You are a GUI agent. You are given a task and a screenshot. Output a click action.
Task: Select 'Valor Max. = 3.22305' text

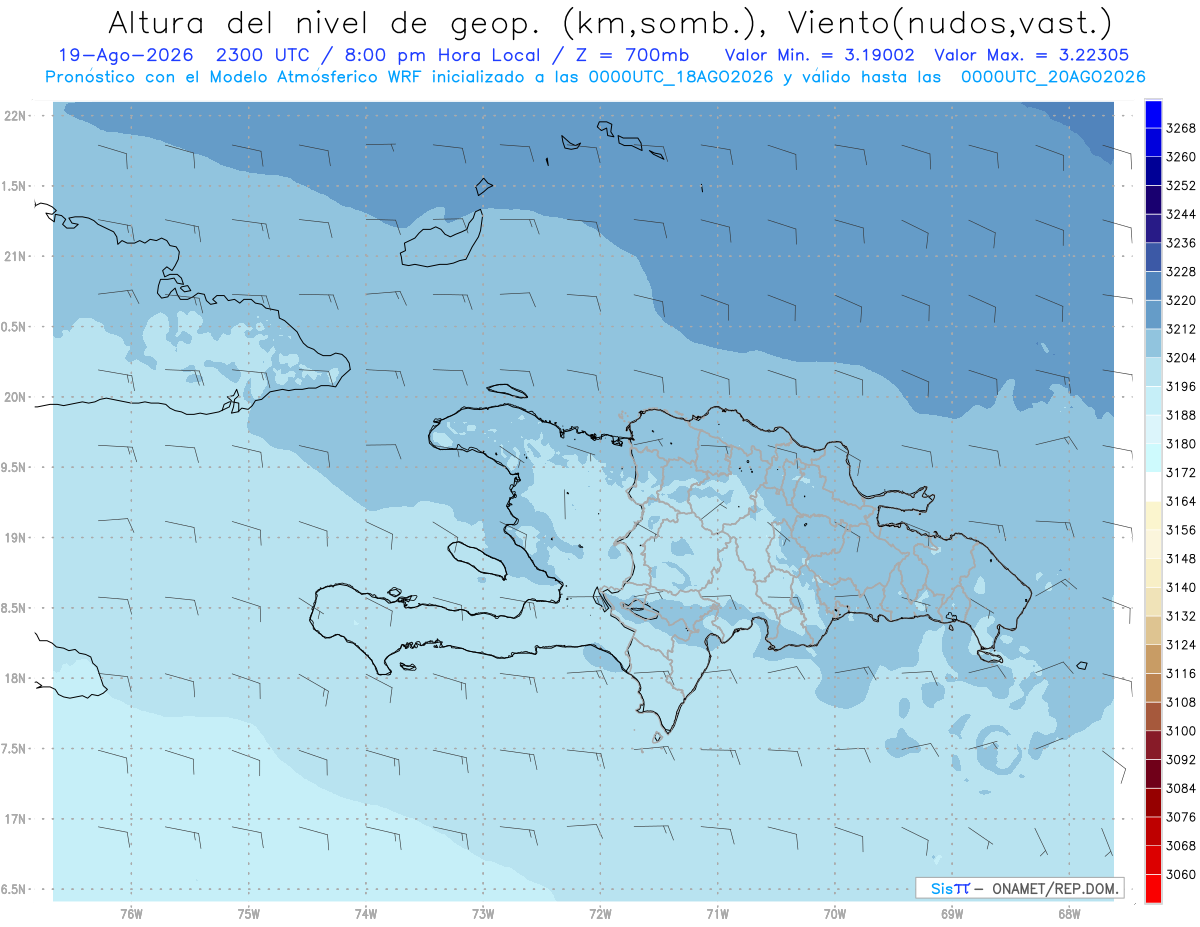click(x=1033, y=55)
